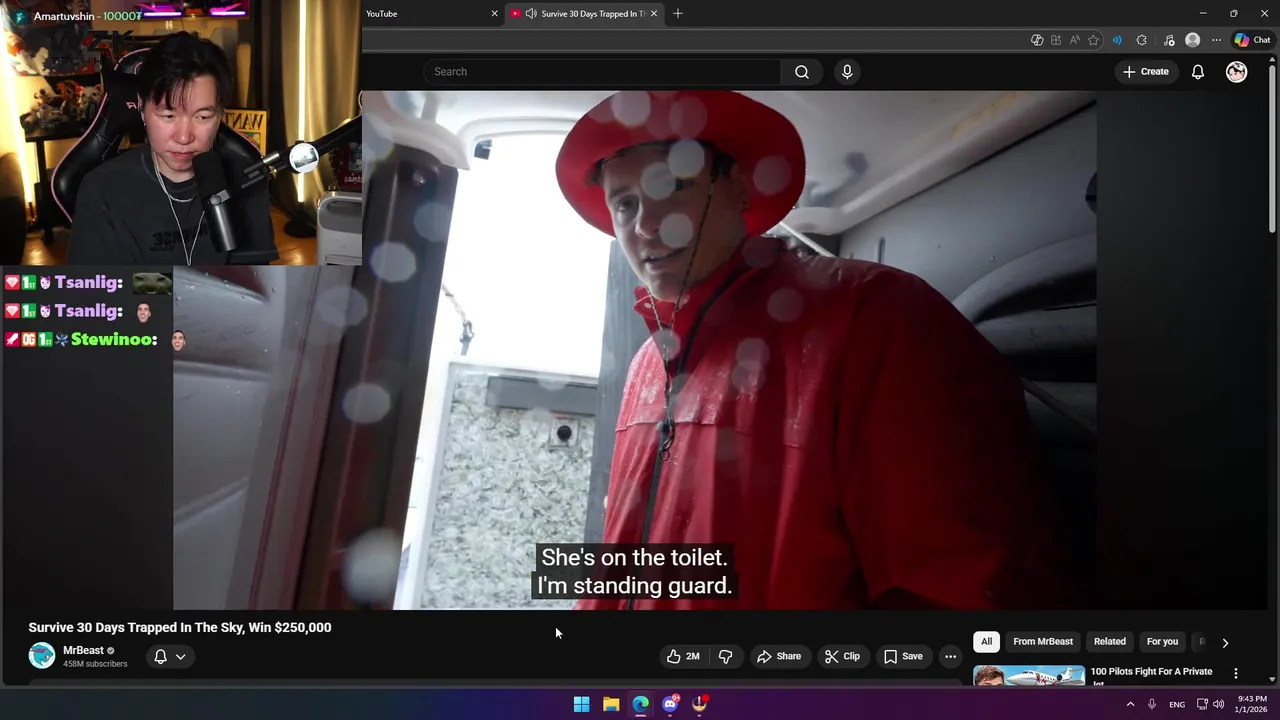This screenshot has width=1280, height=720.
Task: Focus the YouTube Search input field
Action: click(x=603, y=72)
